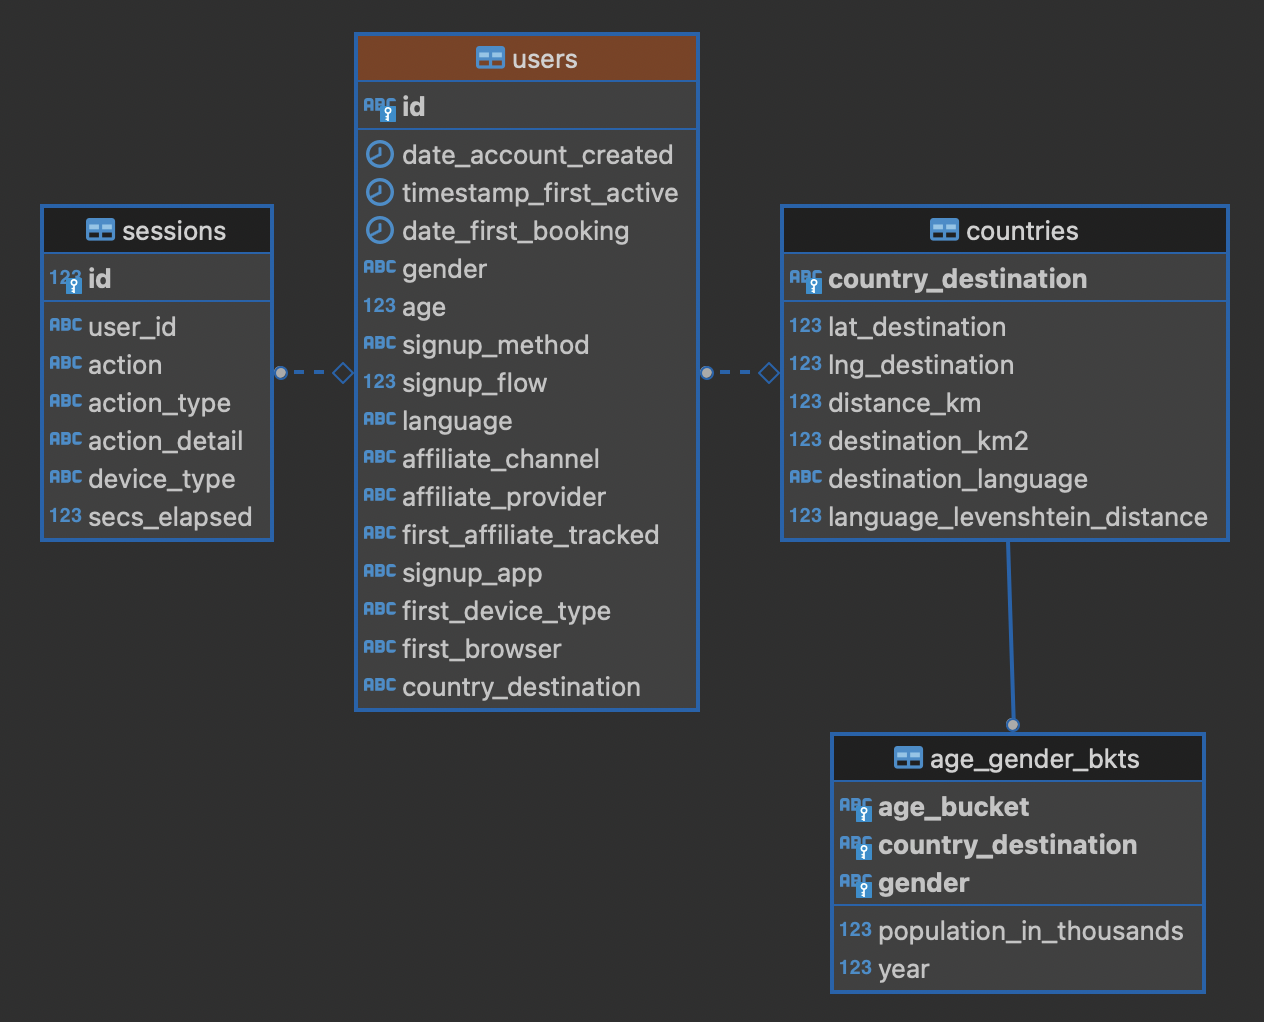Click the clock icon beside date_account_created

pyautogui.click(x=379, y=154)
